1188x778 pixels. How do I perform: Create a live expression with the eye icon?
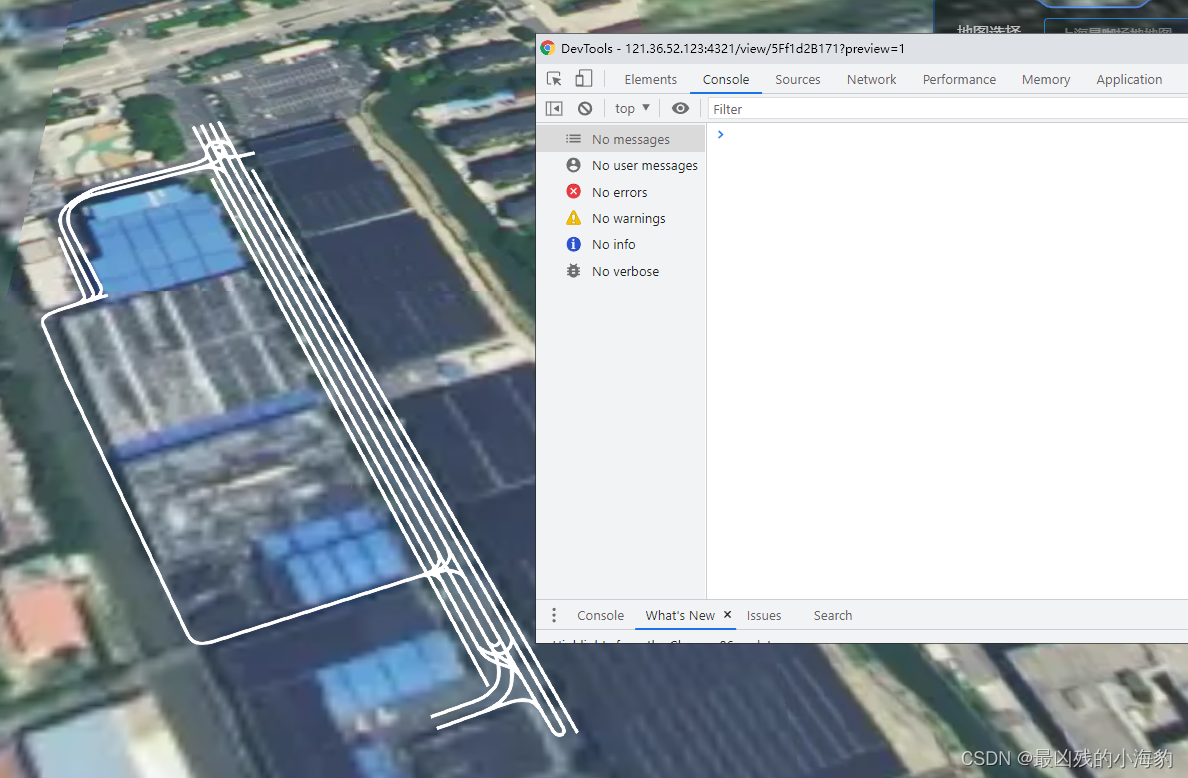[x=680, y=108]
